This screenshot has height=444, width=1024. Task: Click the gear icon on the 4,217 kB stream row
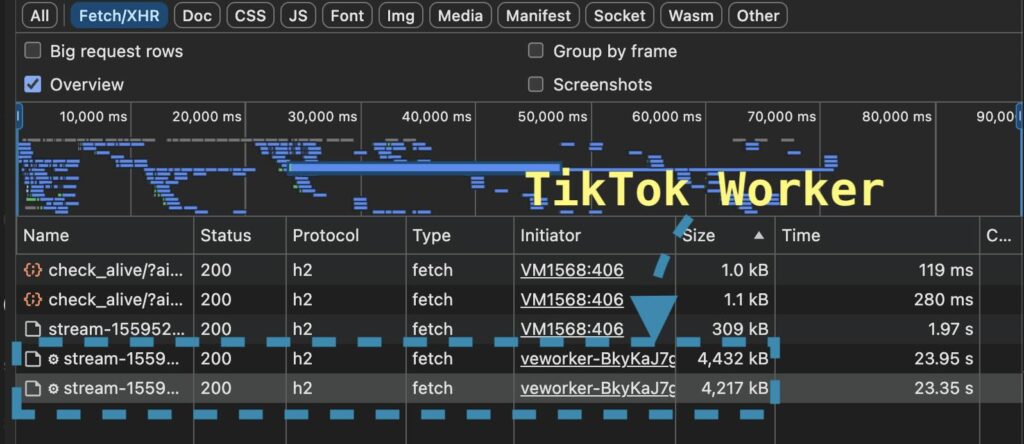[54, 388]
